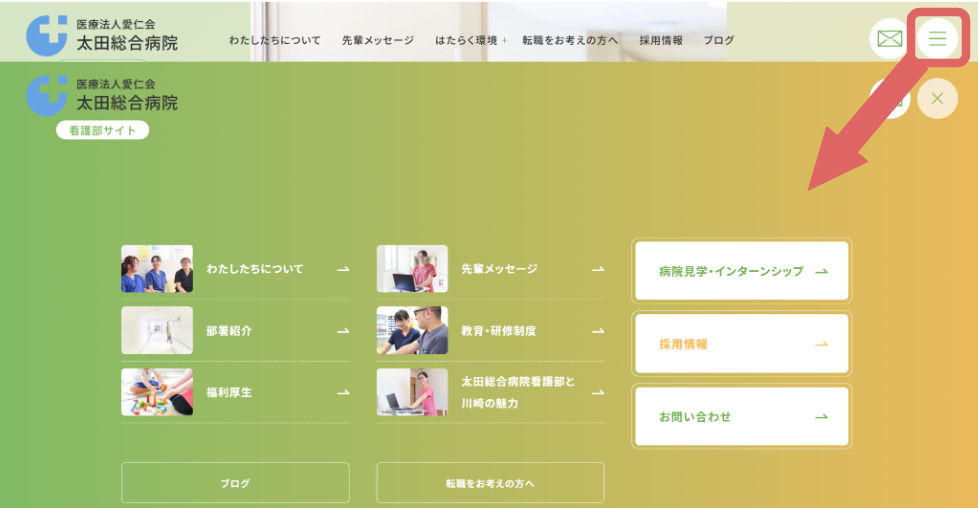Click the arrow on お問い合わせ card
This screenshot has width=978, height=508.
(821, 417)
